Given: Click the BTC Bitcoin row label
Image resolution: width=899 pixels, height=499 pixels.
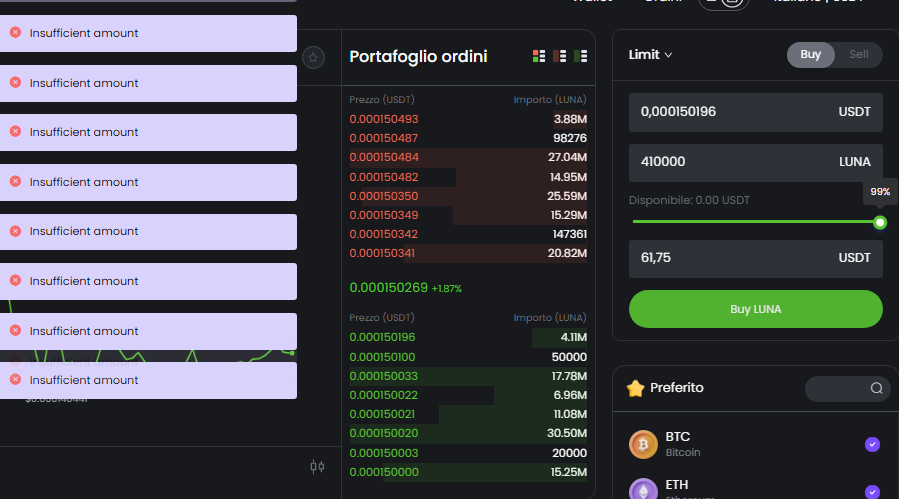Looking at the screenshot, I should click(683, 444).
